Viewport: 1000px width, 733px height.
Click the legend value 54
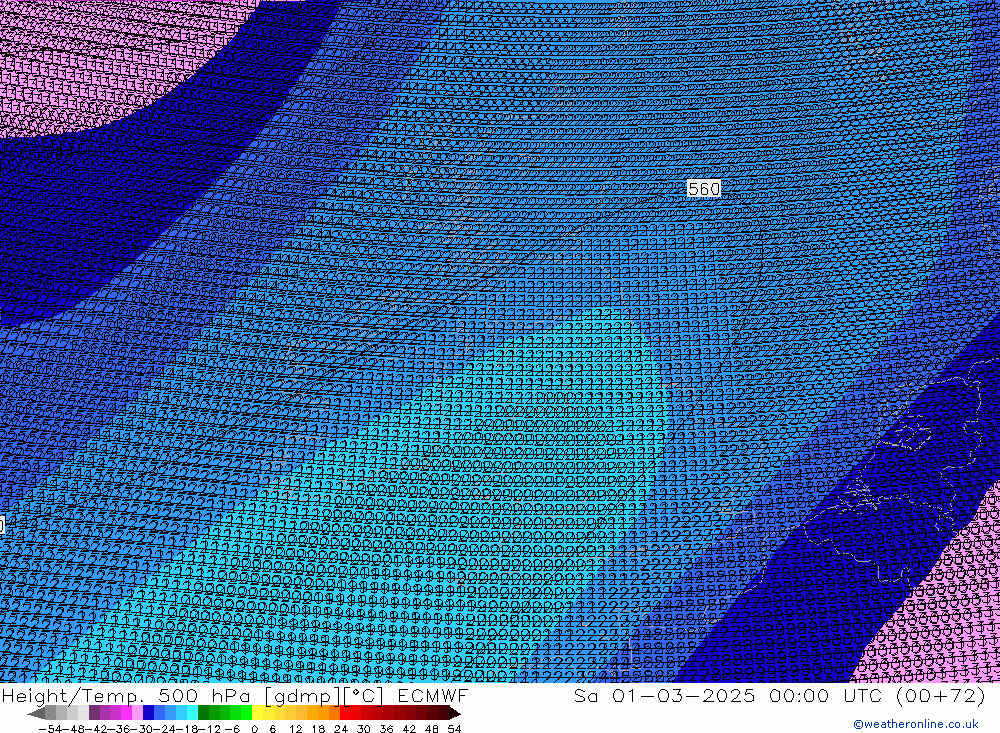454,729
